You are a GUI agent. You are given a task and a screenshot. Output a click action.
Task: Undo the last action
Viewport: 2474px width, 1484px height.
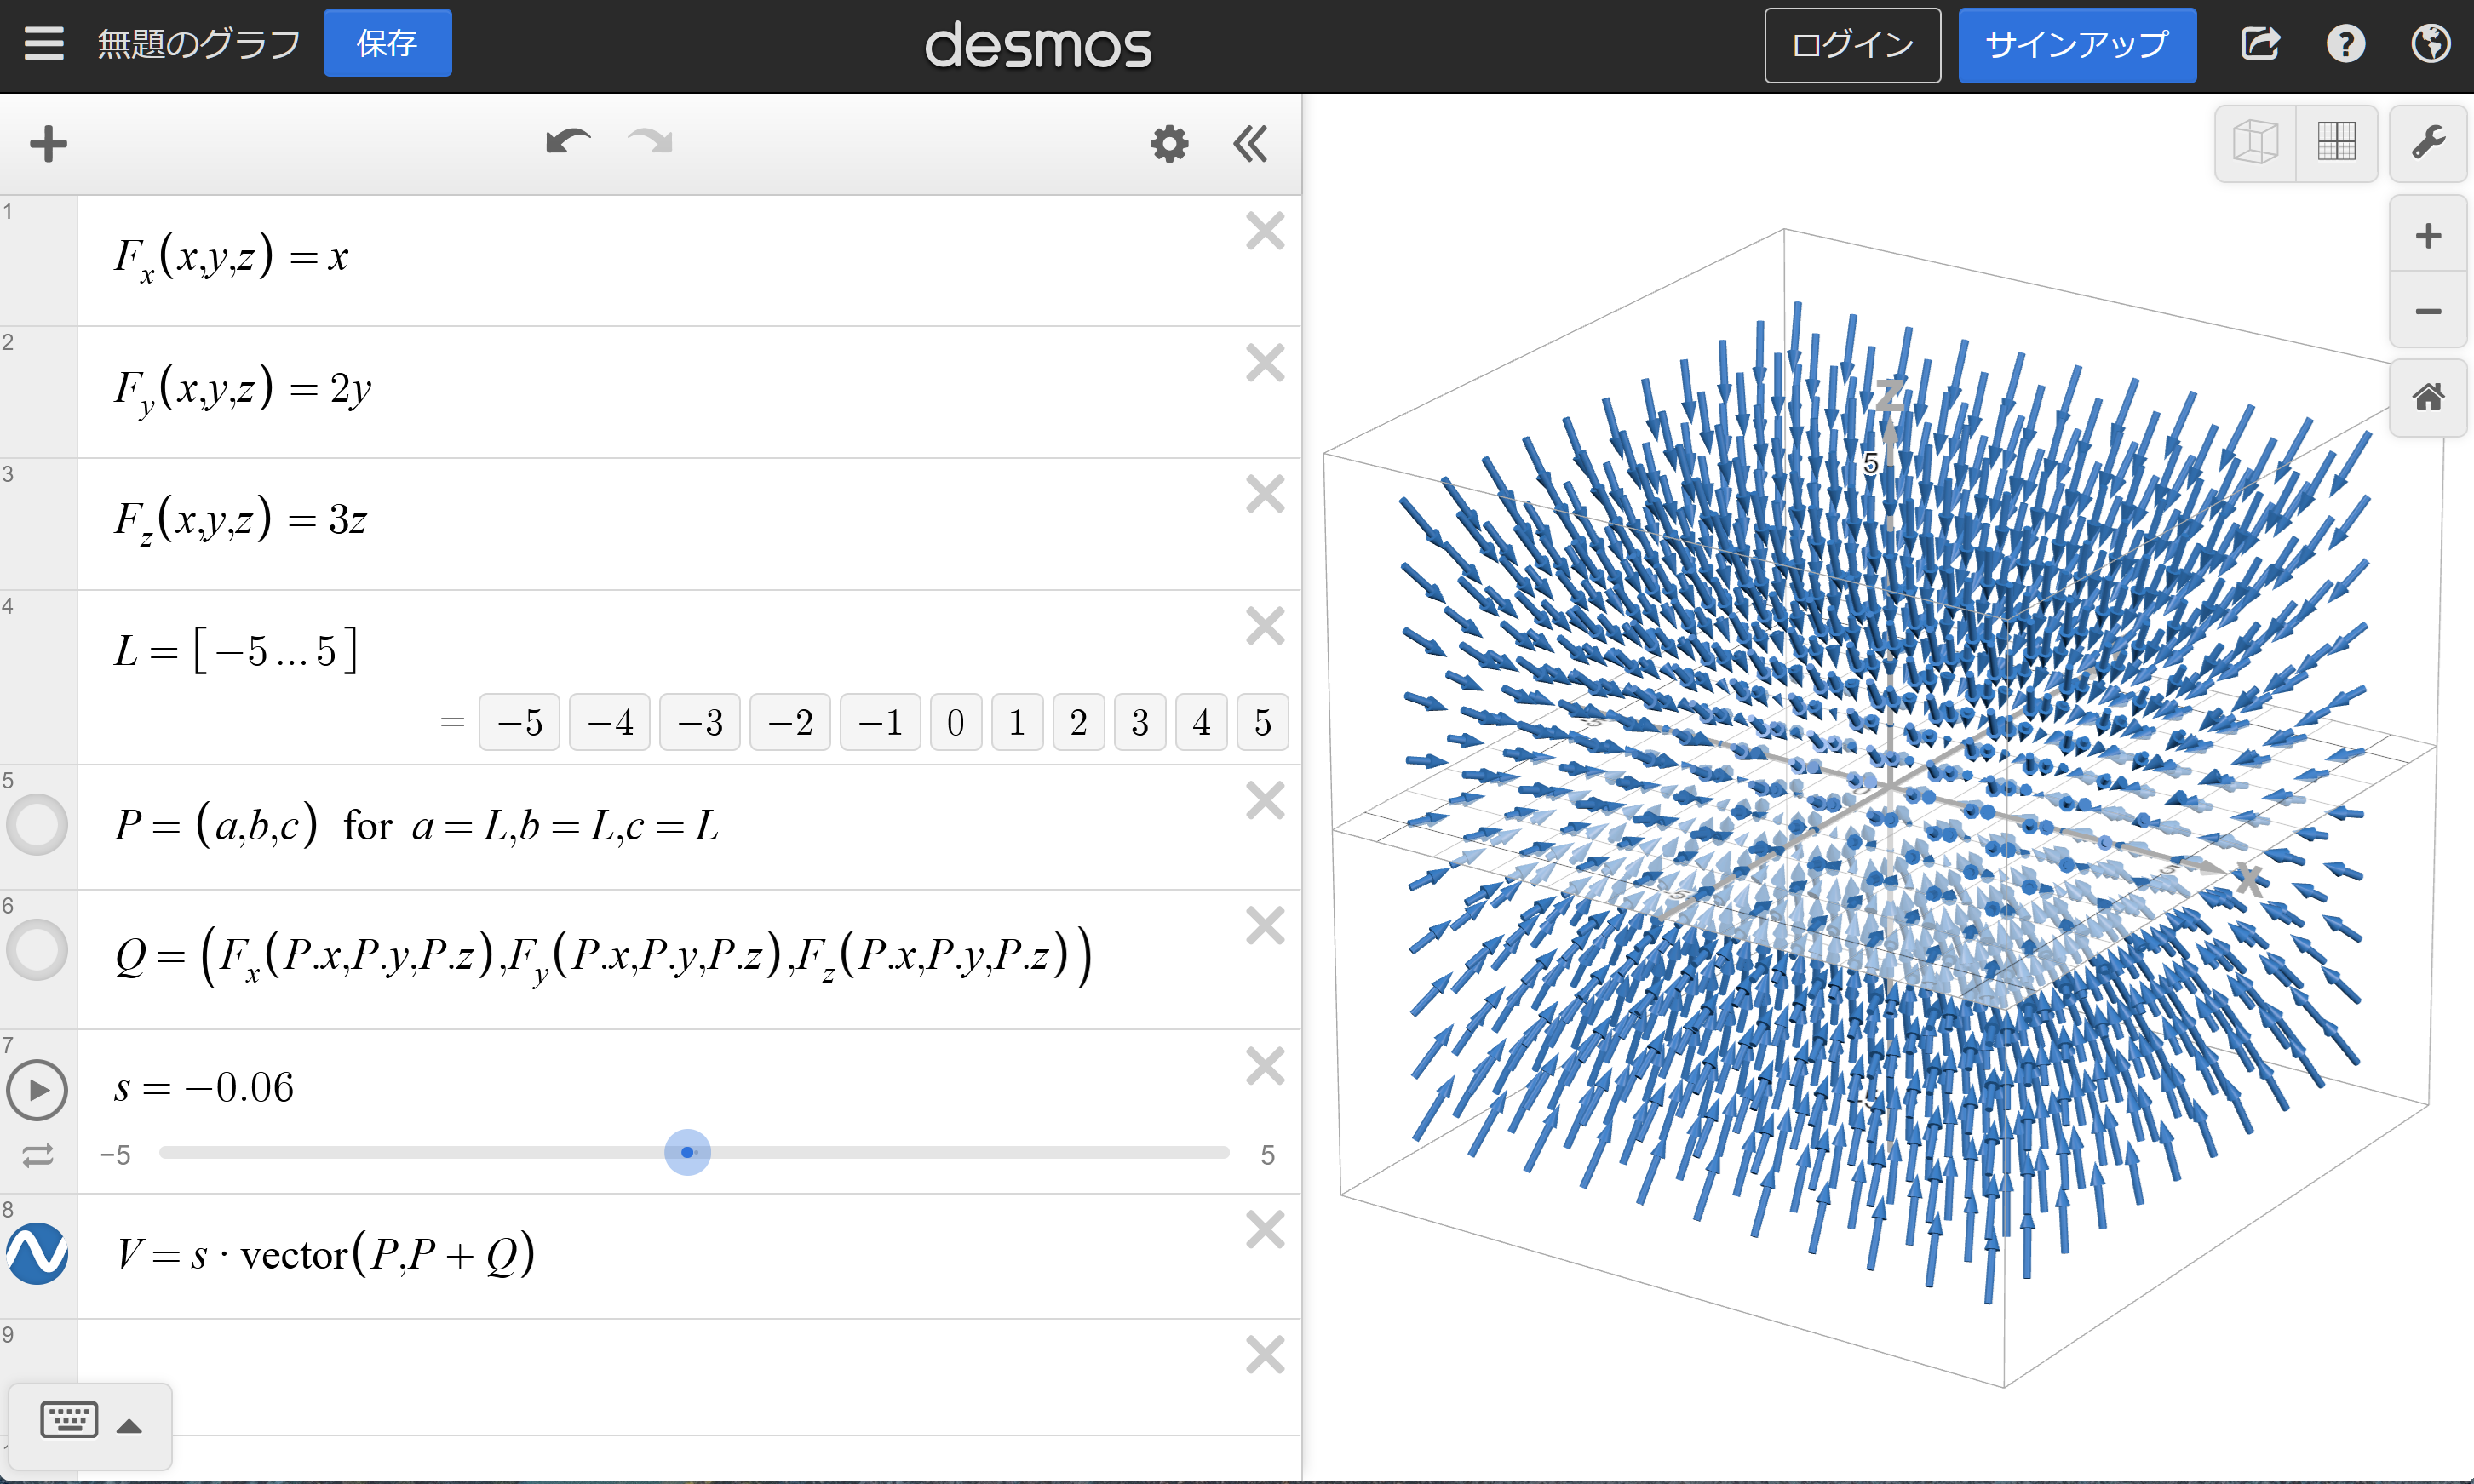[568, 144]
